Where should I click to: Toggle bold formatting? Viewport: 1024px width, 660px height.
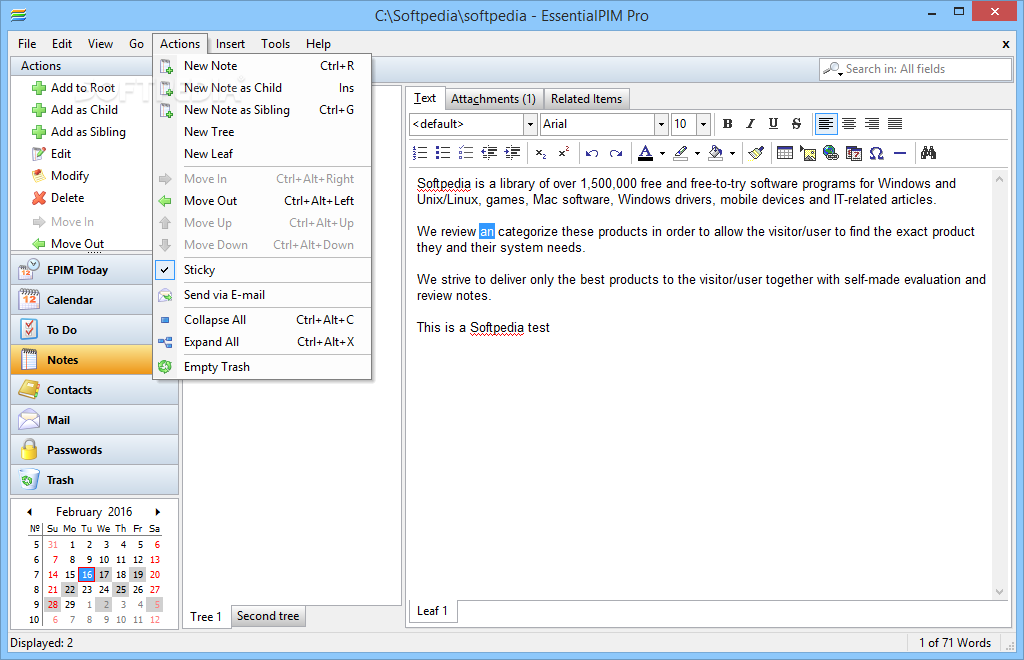(x=728, y=124)
